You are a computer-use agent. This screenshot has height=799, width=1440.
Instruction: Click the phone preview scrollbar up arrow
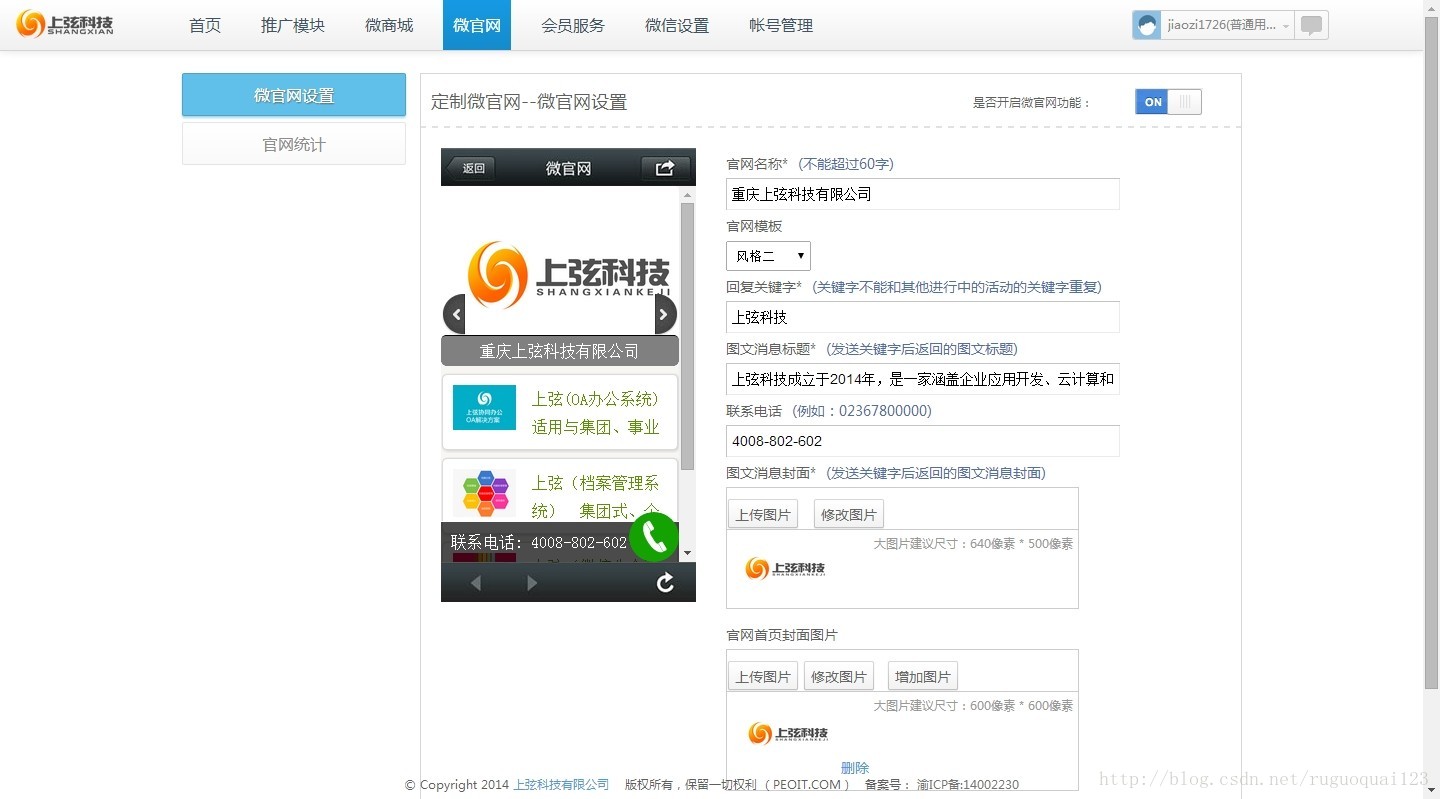click(687, 194)
